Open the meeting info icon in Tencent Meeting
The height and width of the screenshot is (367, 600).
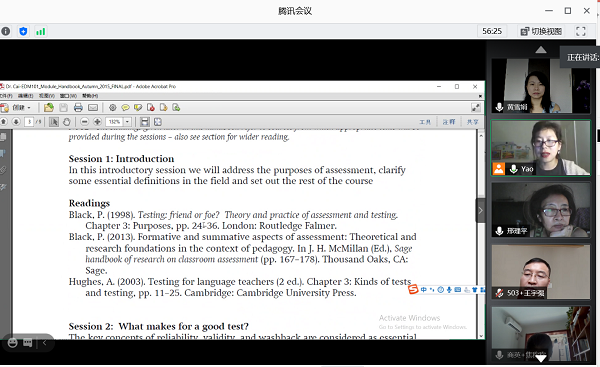tap(6, 31)
